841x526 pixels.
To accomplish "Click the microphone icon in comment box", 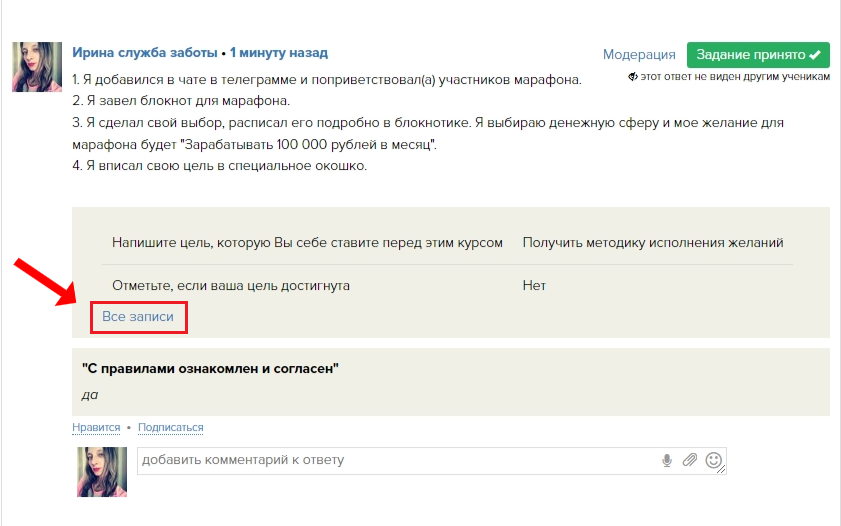I will click(667, 461).
